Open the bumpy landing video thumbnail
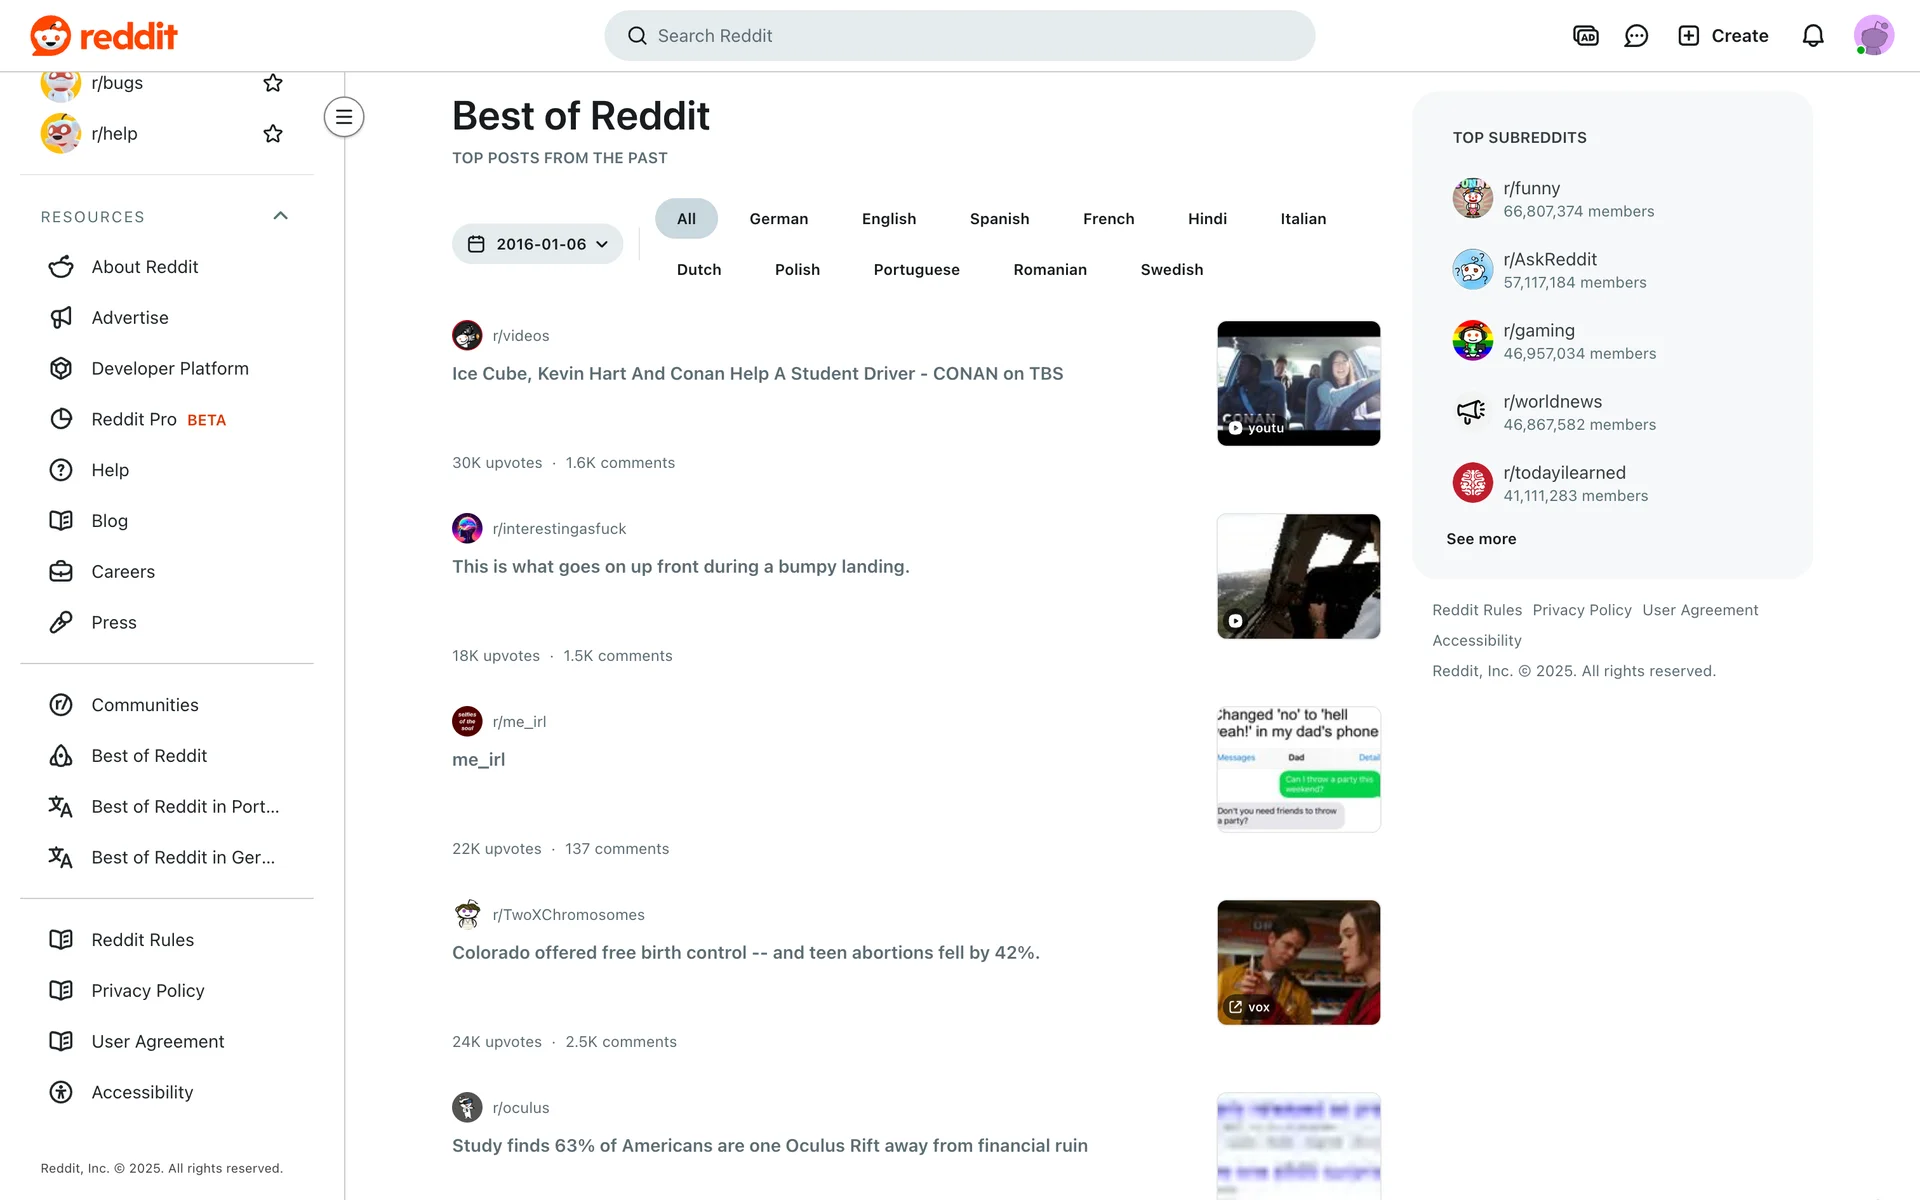This screenshot has width=1920, height=1200. tap(1298, 577)
